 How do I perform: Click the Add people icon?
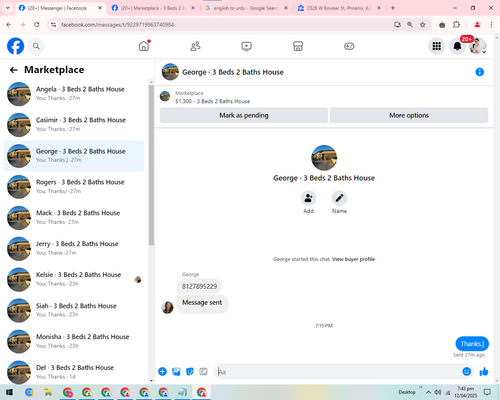(308, 198)
